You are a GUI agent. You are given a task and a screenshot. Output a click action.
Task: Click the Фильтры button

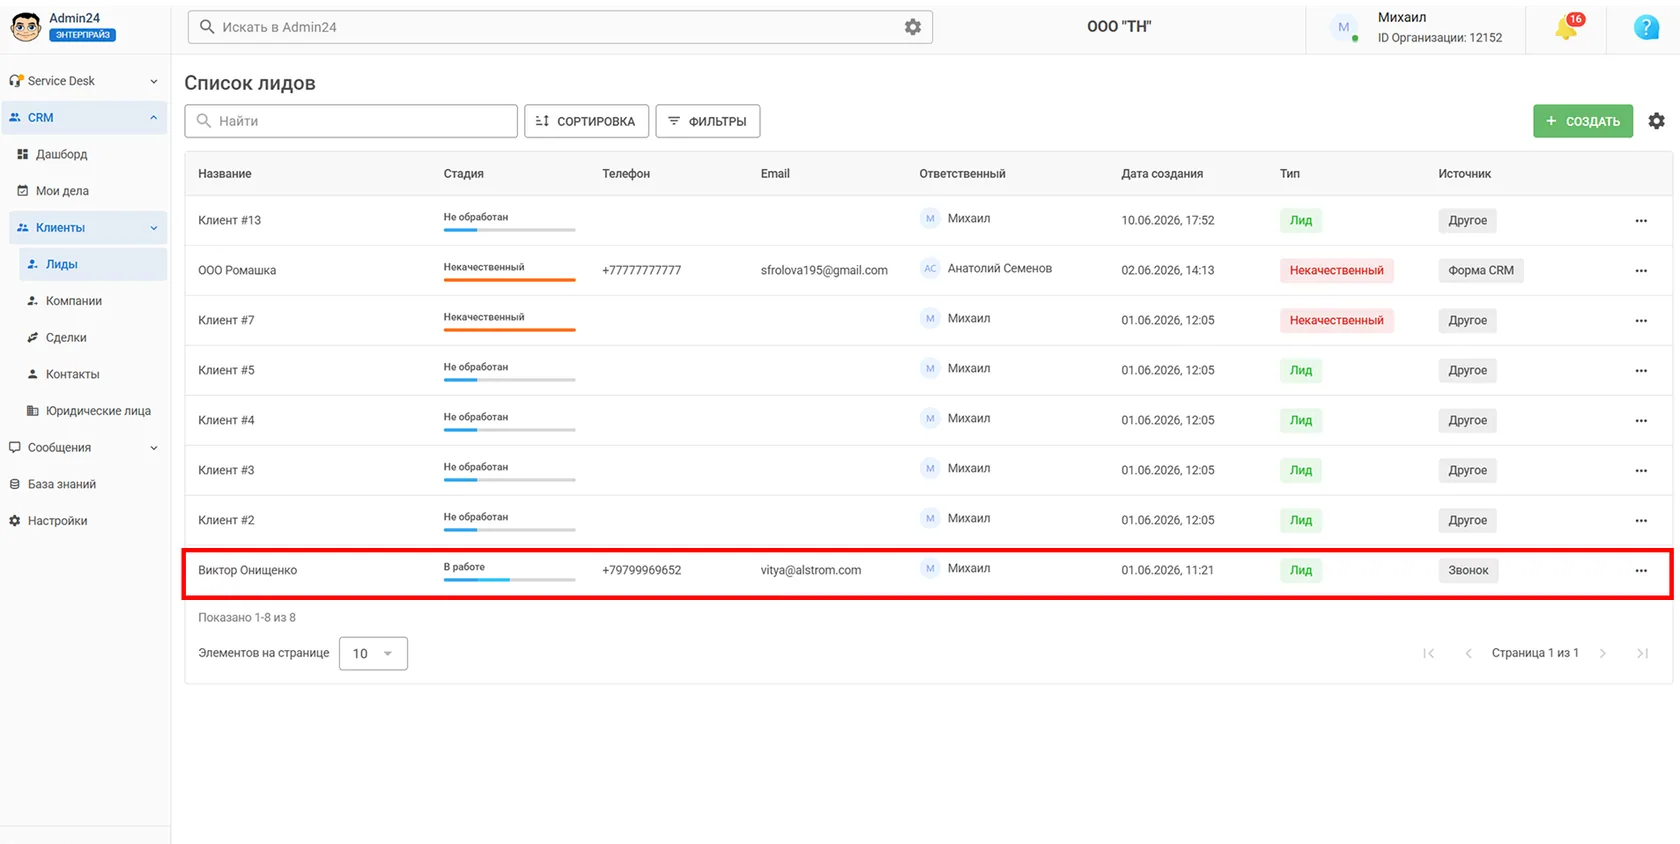click(x=708, y=121)
